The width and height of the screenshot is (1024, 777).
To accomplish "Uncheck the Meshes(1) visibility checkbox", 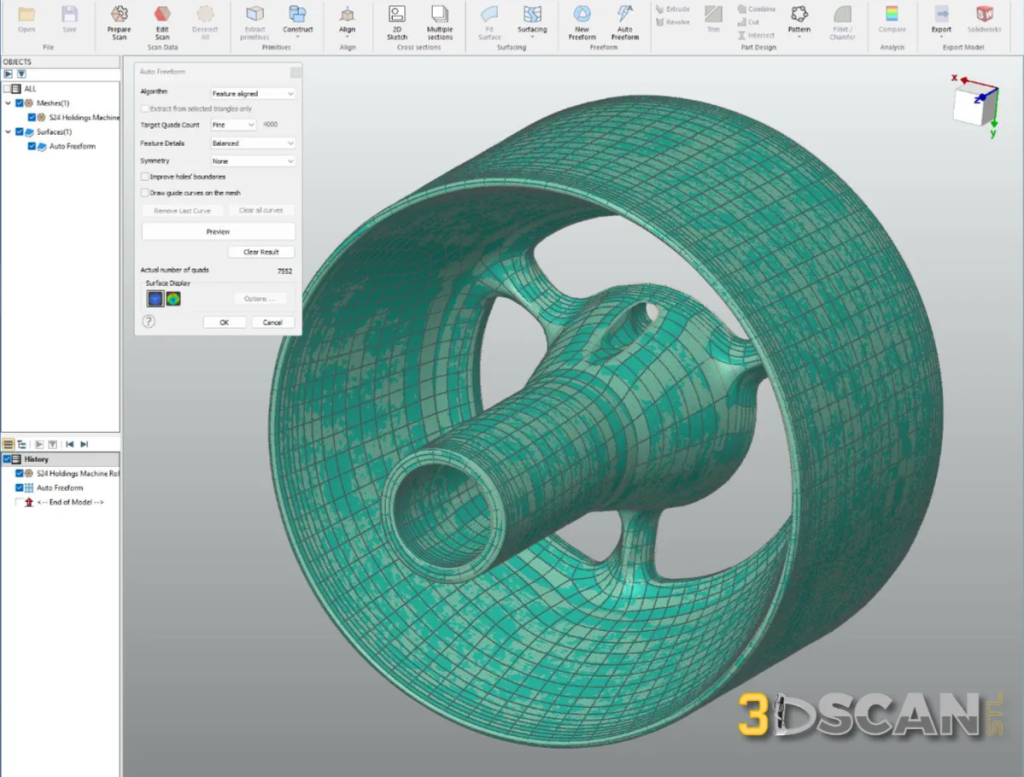I will pos(19,103).
